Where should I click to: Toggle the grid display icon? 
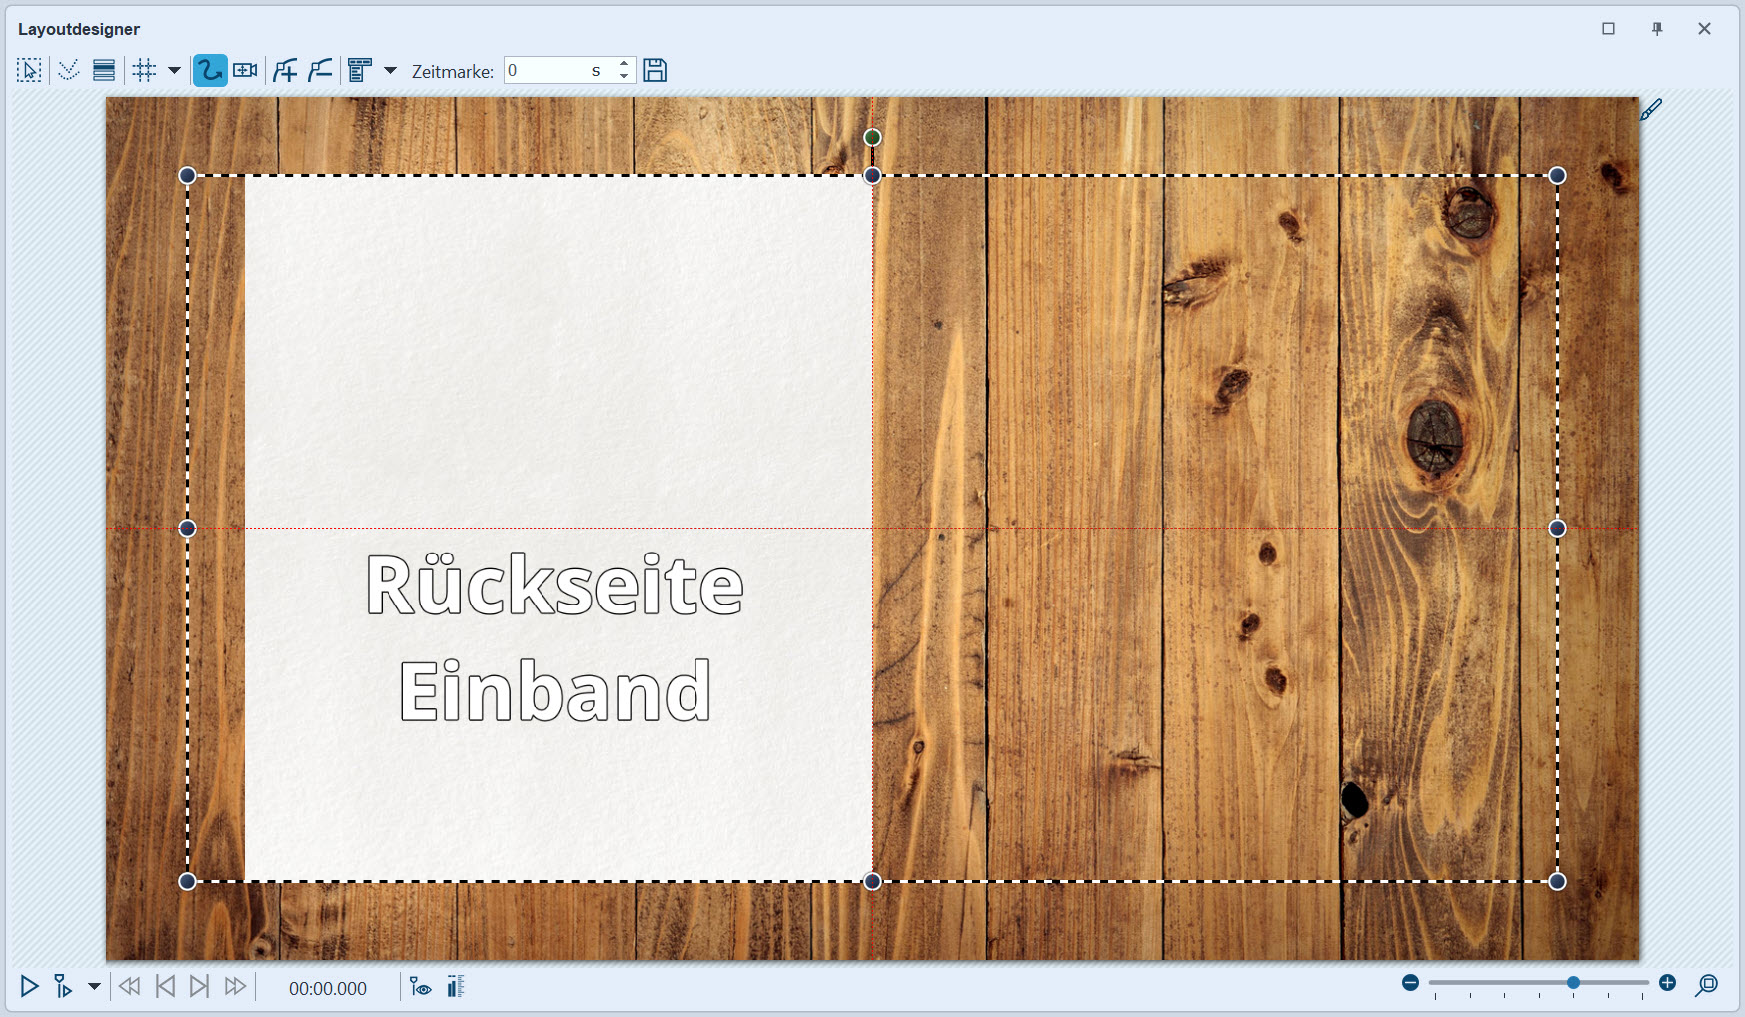click(x=145, y=70)
